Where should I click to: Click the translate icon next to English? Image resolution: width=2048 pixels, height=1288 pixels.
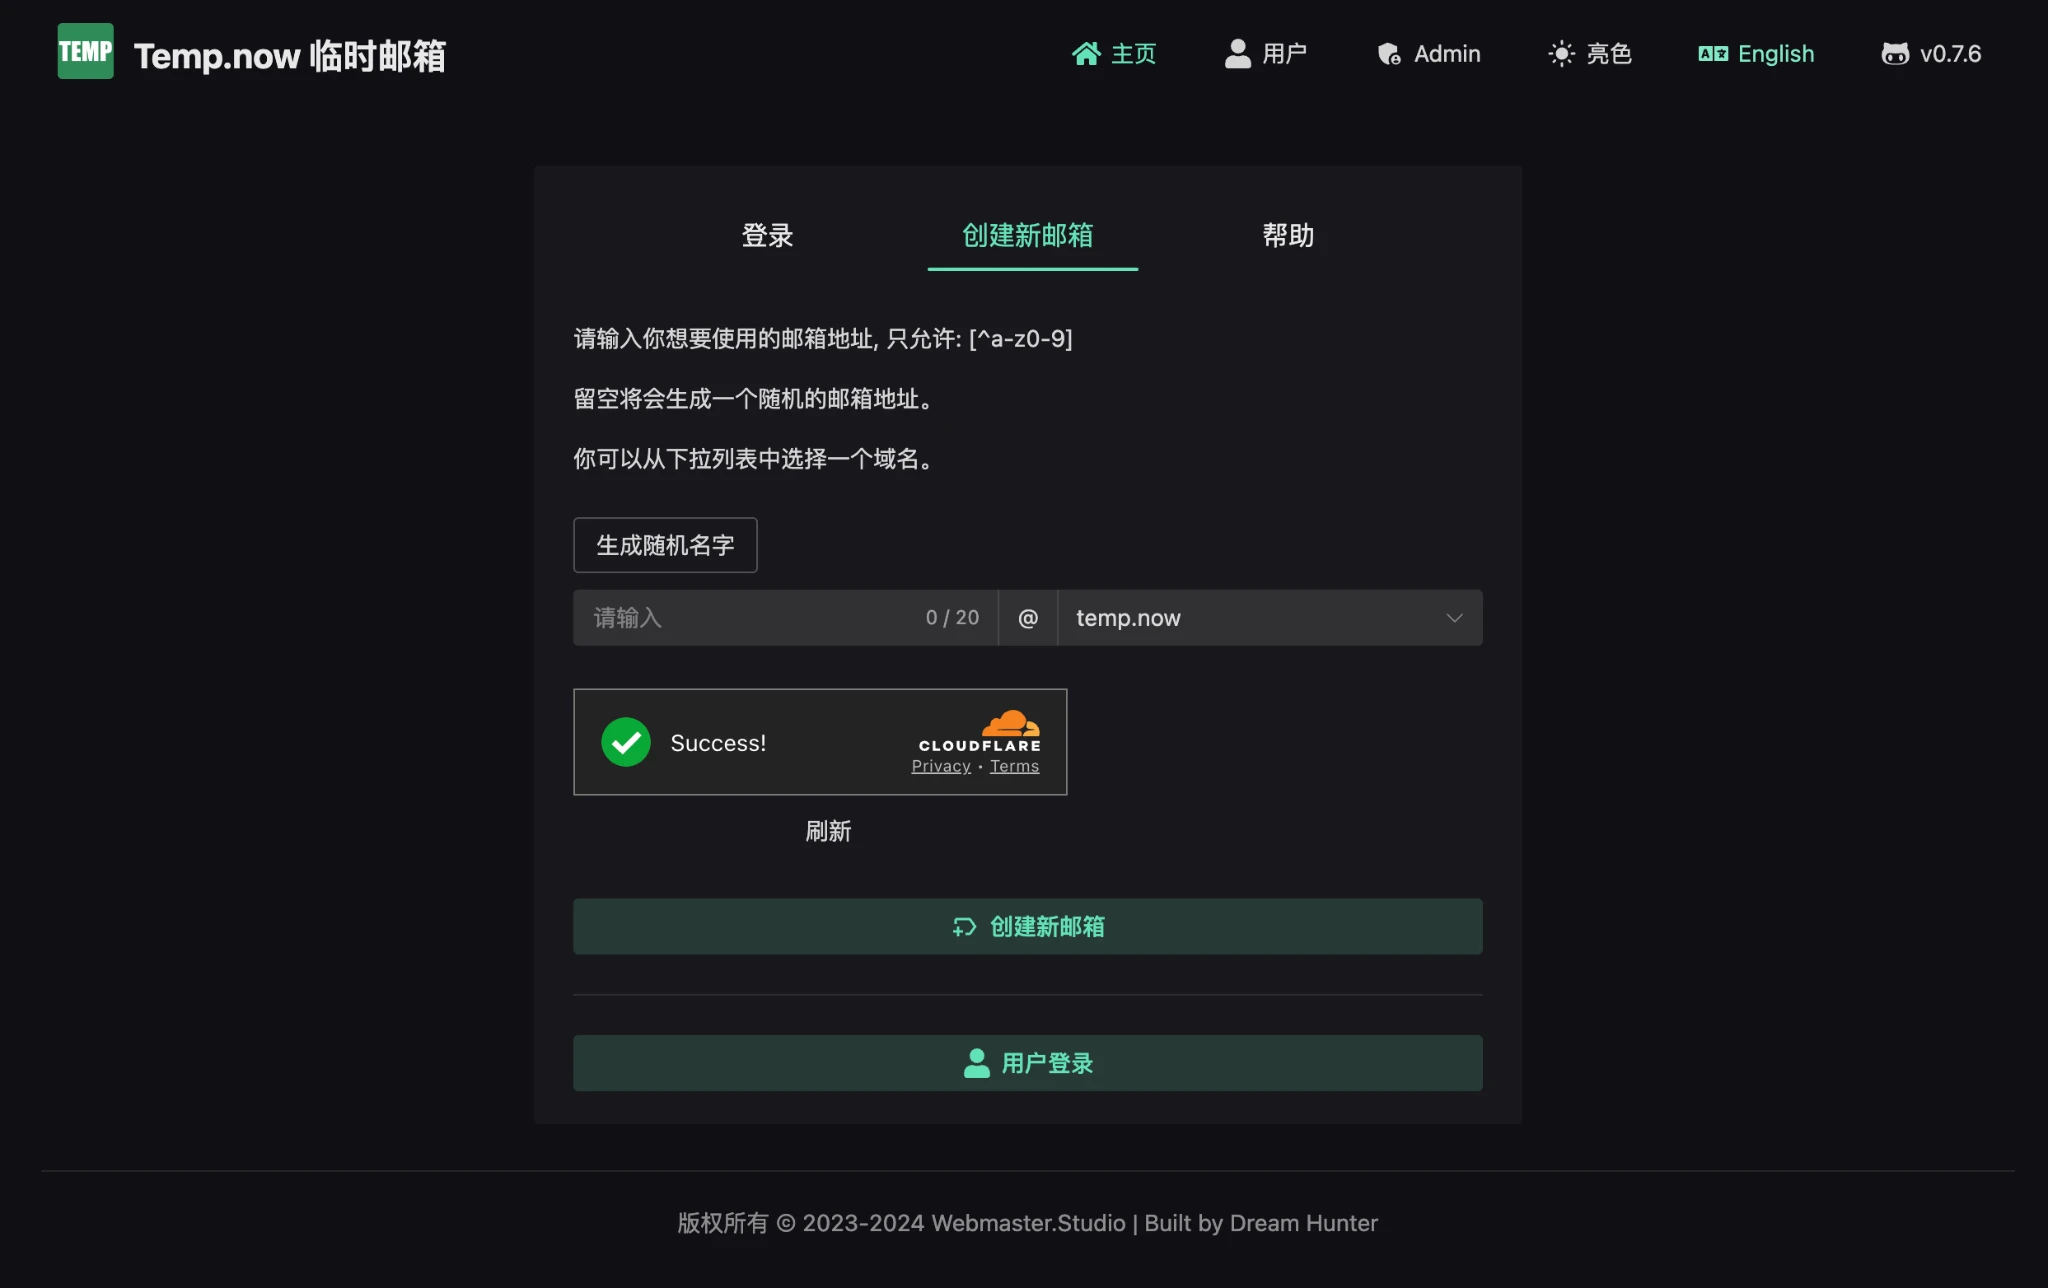pos(1712,53)
